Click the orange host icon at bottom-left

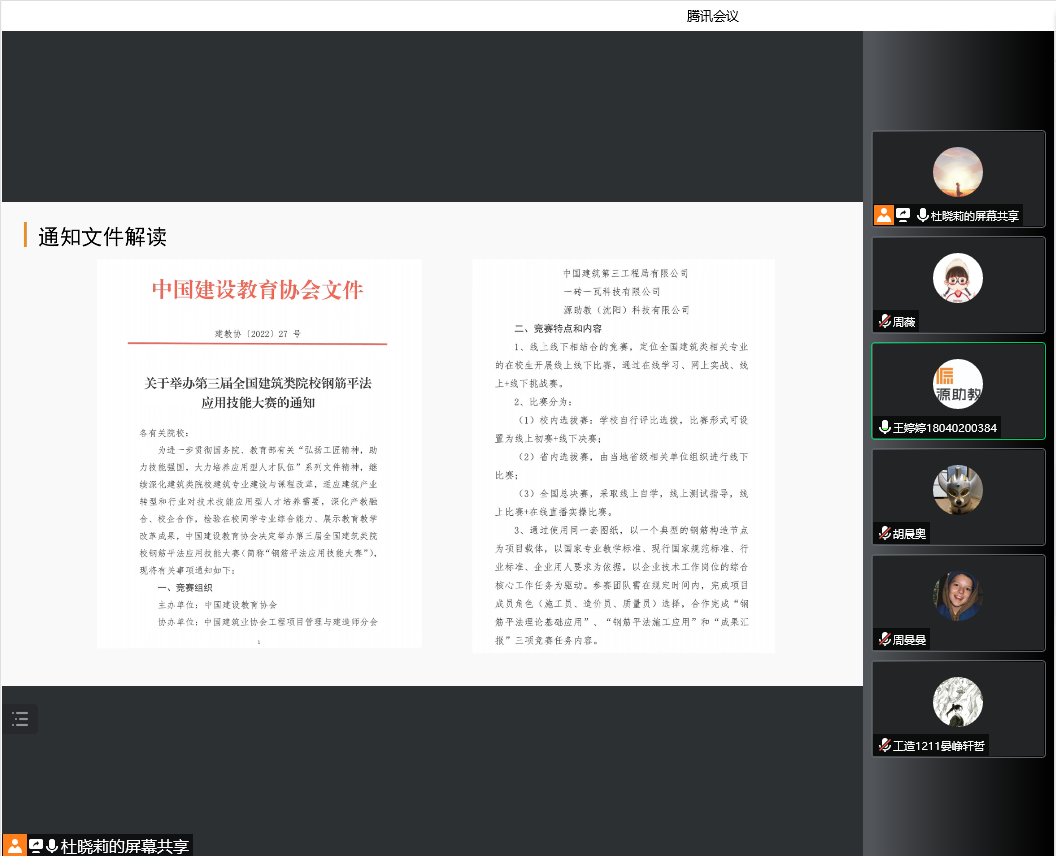coord(14,846)
